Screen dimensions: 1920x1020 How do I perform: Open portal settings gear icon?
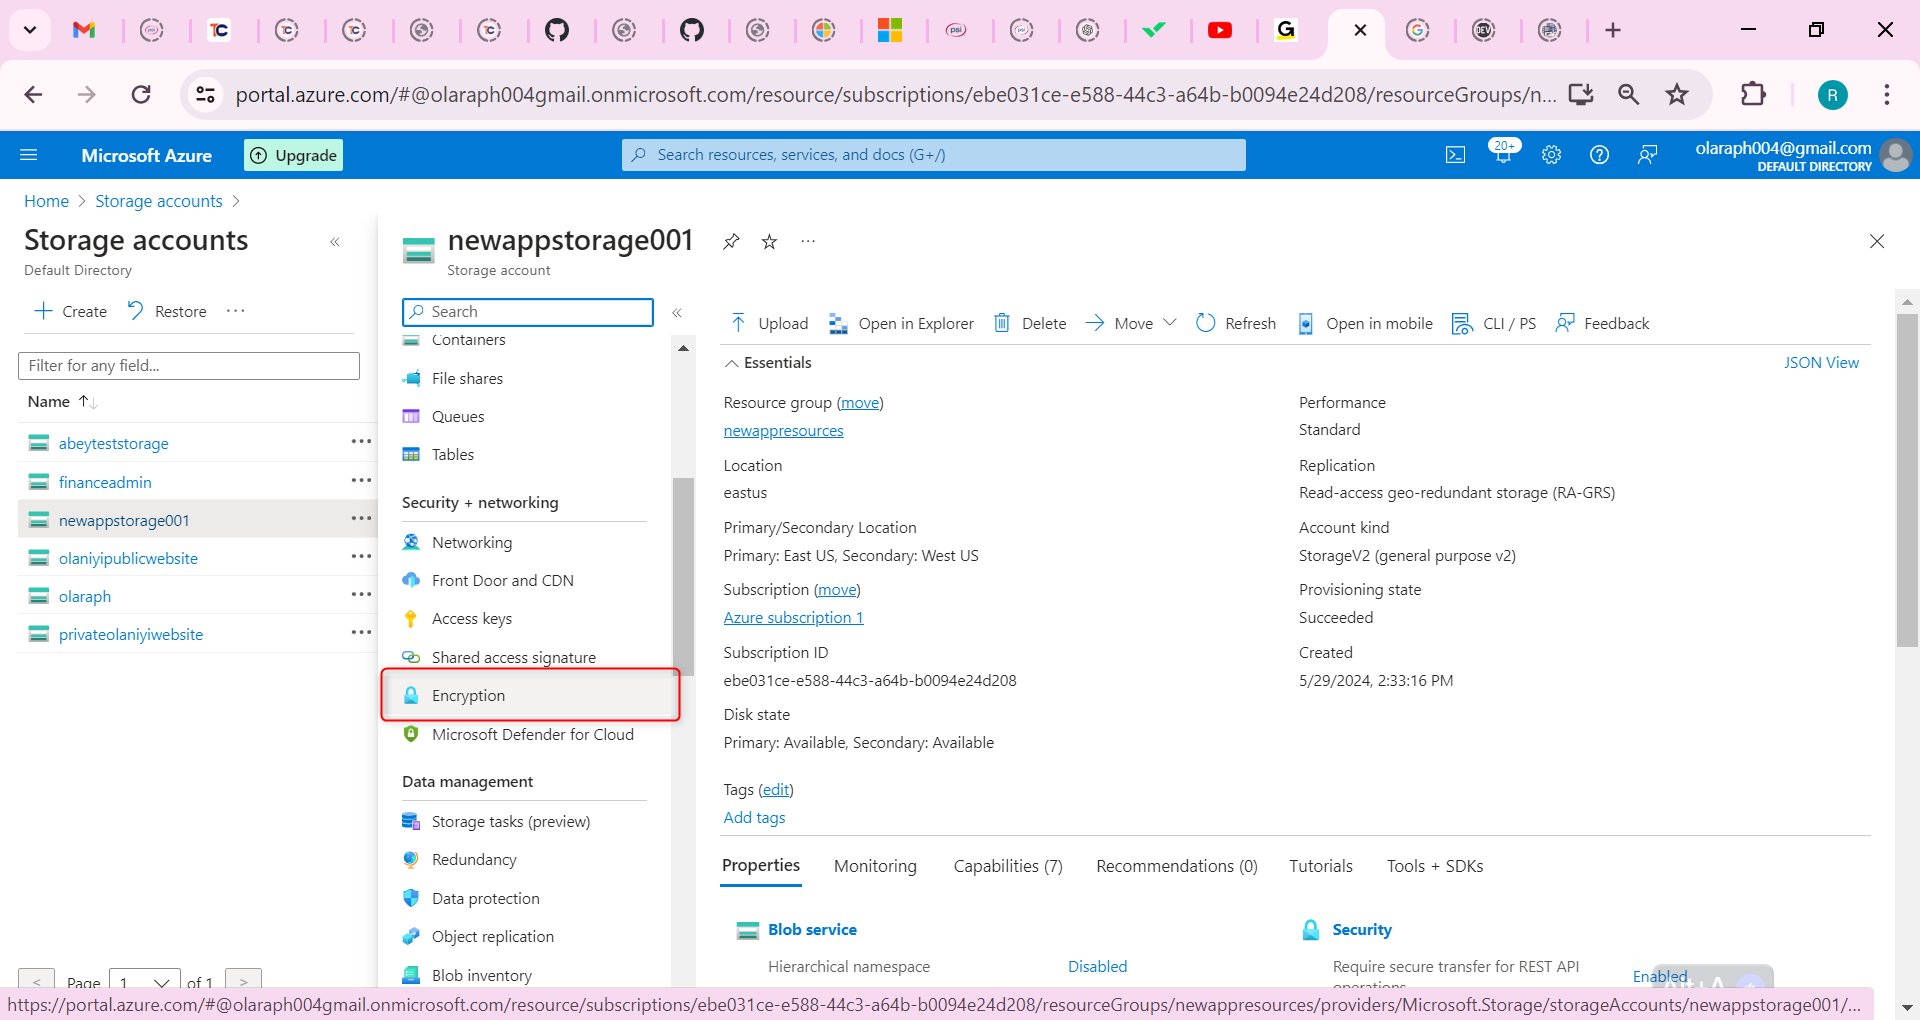(x=1551, y=155)
